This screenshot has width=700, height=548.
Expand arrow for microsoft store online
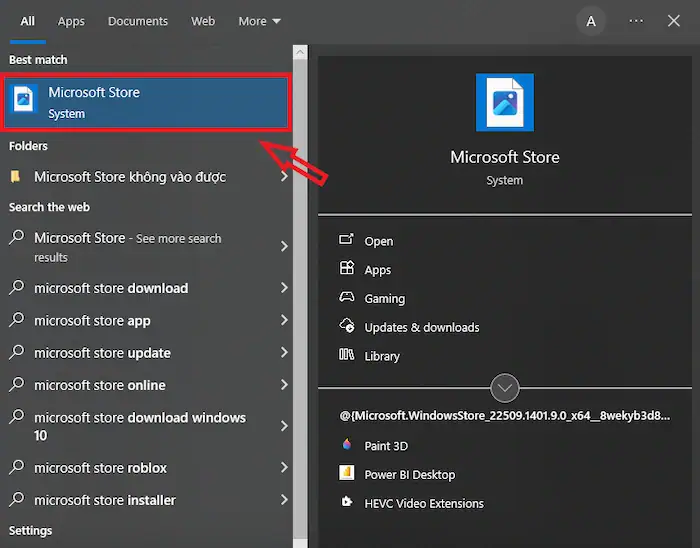pos(284,385)
